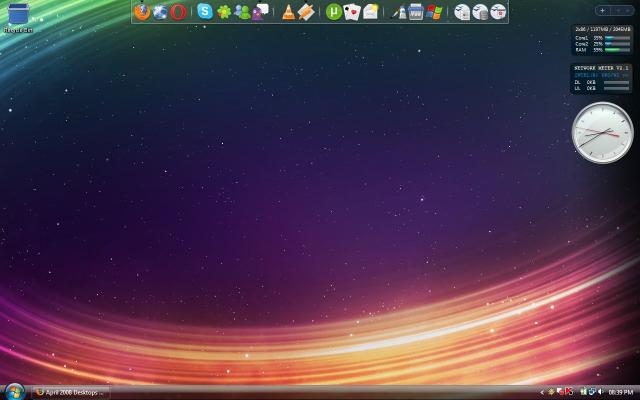Viewport: 640px width, 400px height.
Task: Launch Firefox from the top dock
Action: [142, 12]
